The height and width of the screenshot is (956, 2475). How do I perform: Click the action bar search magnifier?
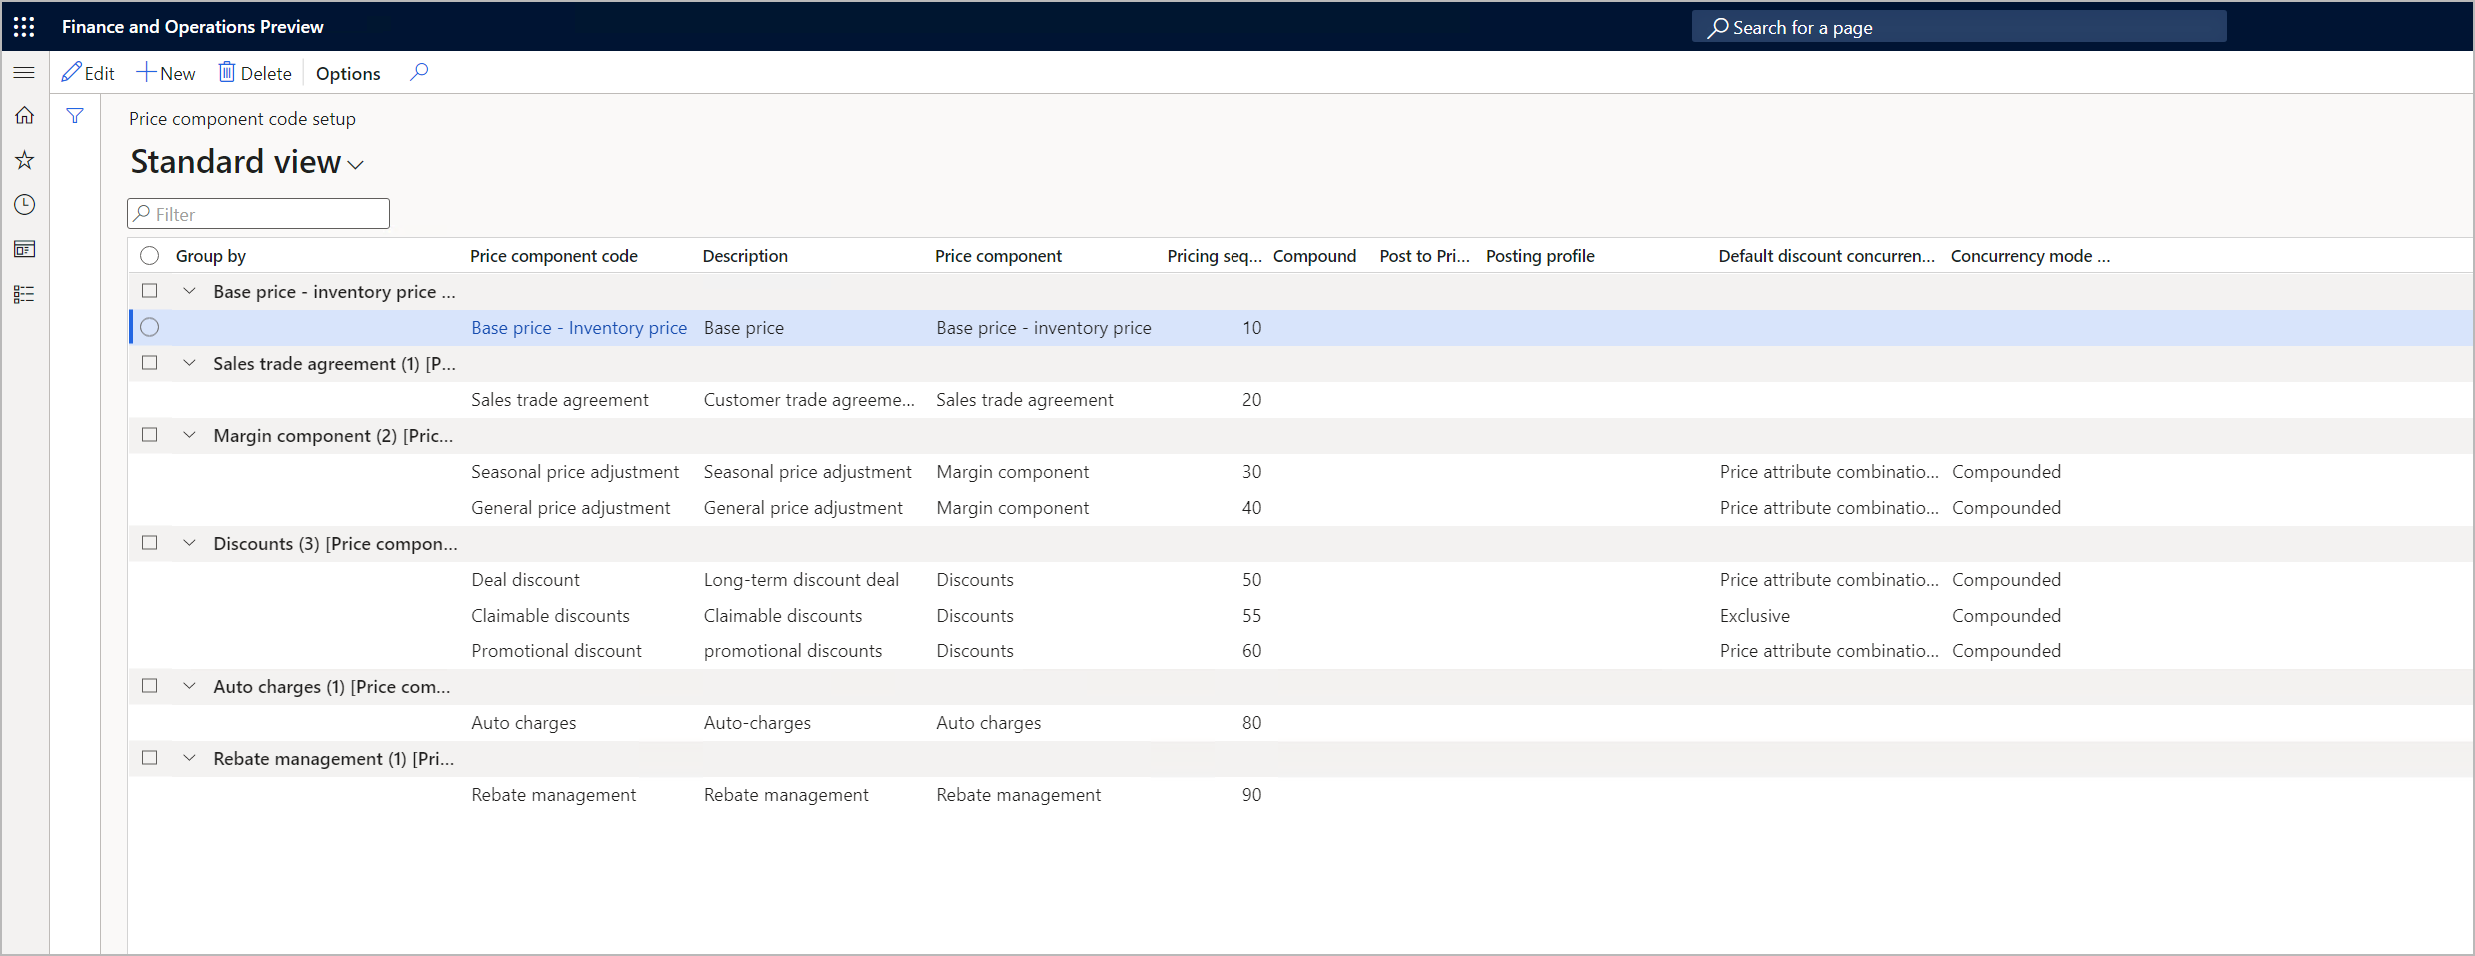pyautogui.click(x=419, y=73)
